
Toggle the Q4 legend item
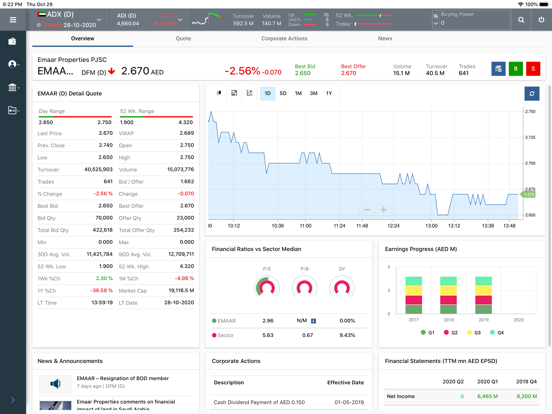(x=497, y=332)
